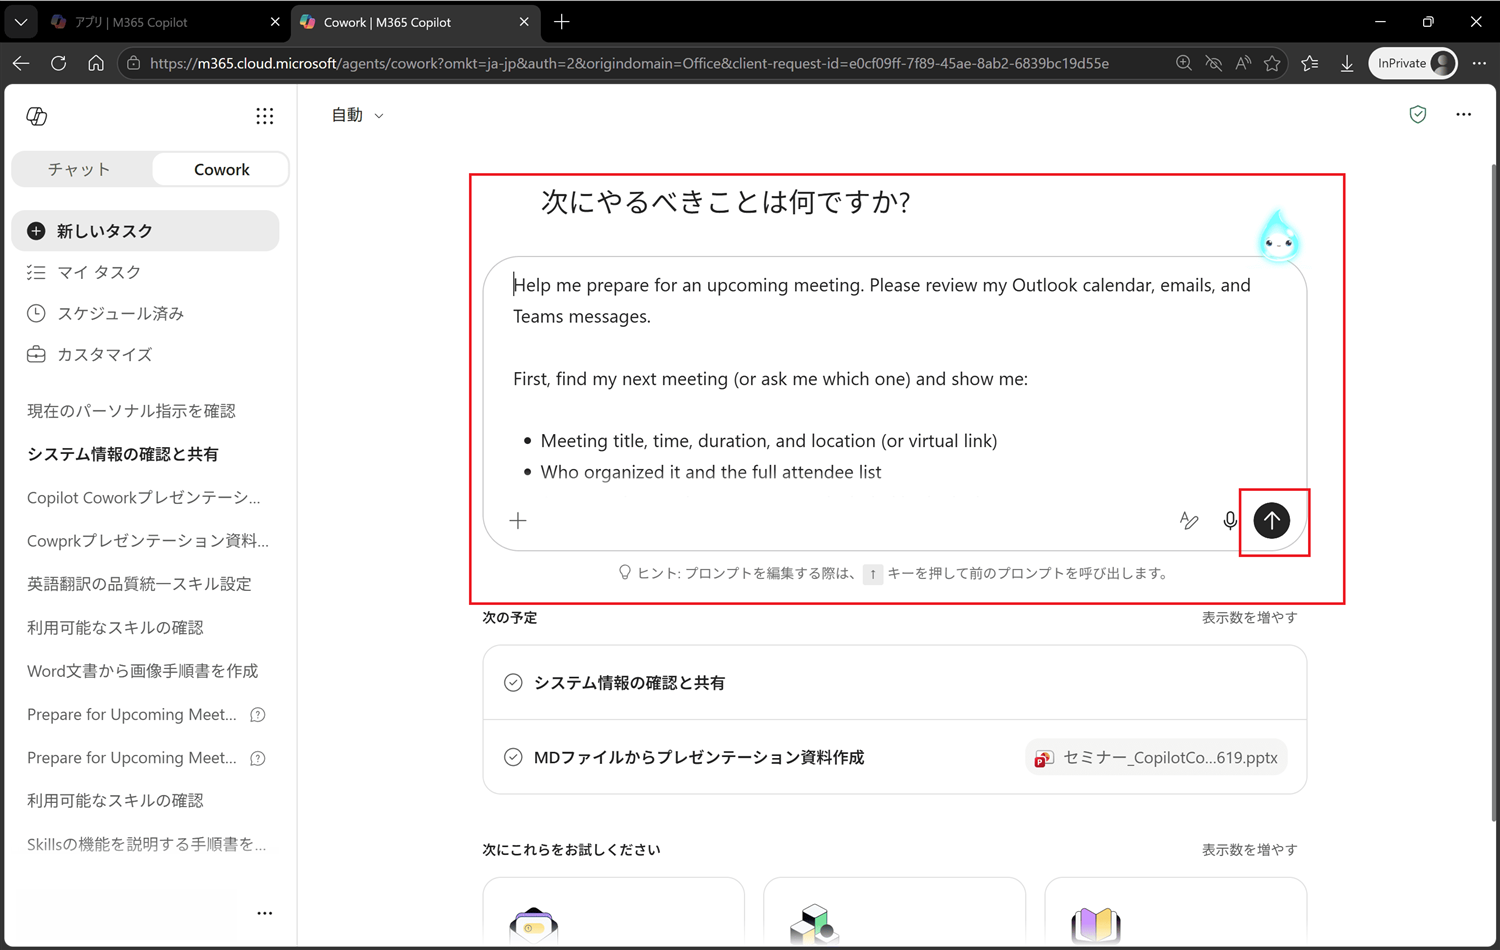Image resolution: width=1500 pixels, height=950 pixels.
Task: Open the shield protection icon
Action: (1418, 114)
